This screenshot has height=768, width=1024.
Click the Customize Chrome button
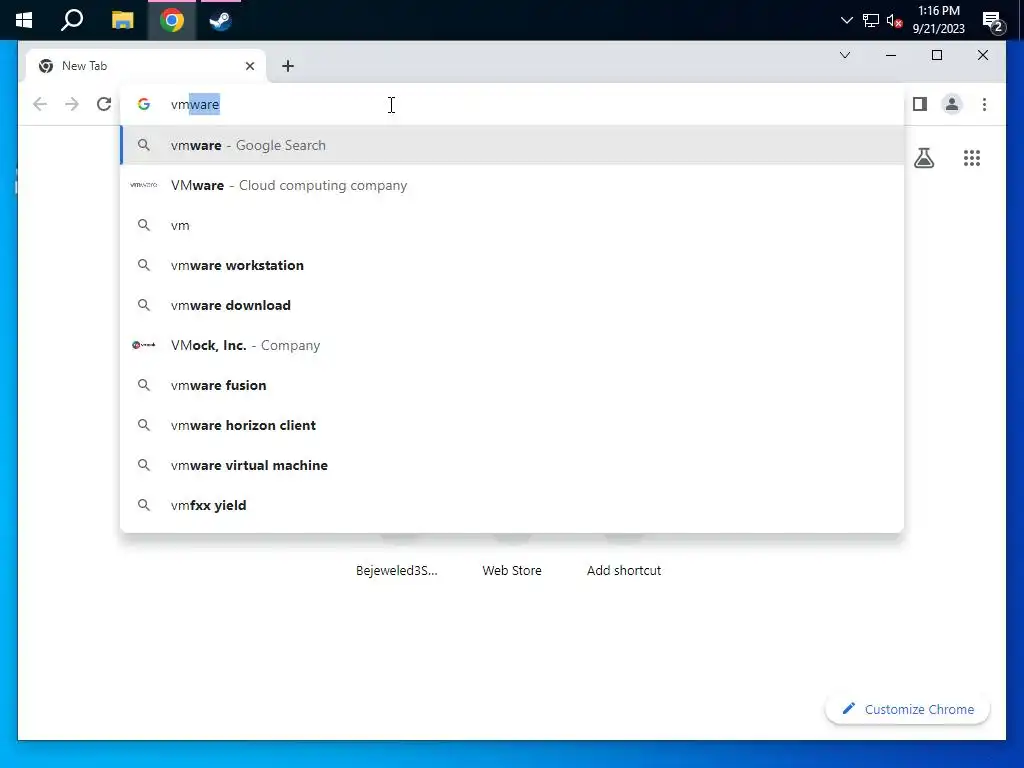click(908, 709)
